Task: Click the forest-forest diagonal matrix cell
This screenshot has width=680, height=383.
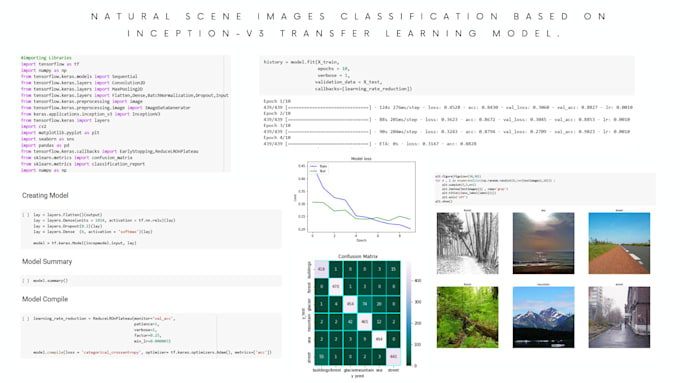Action: tap(336, 287)
